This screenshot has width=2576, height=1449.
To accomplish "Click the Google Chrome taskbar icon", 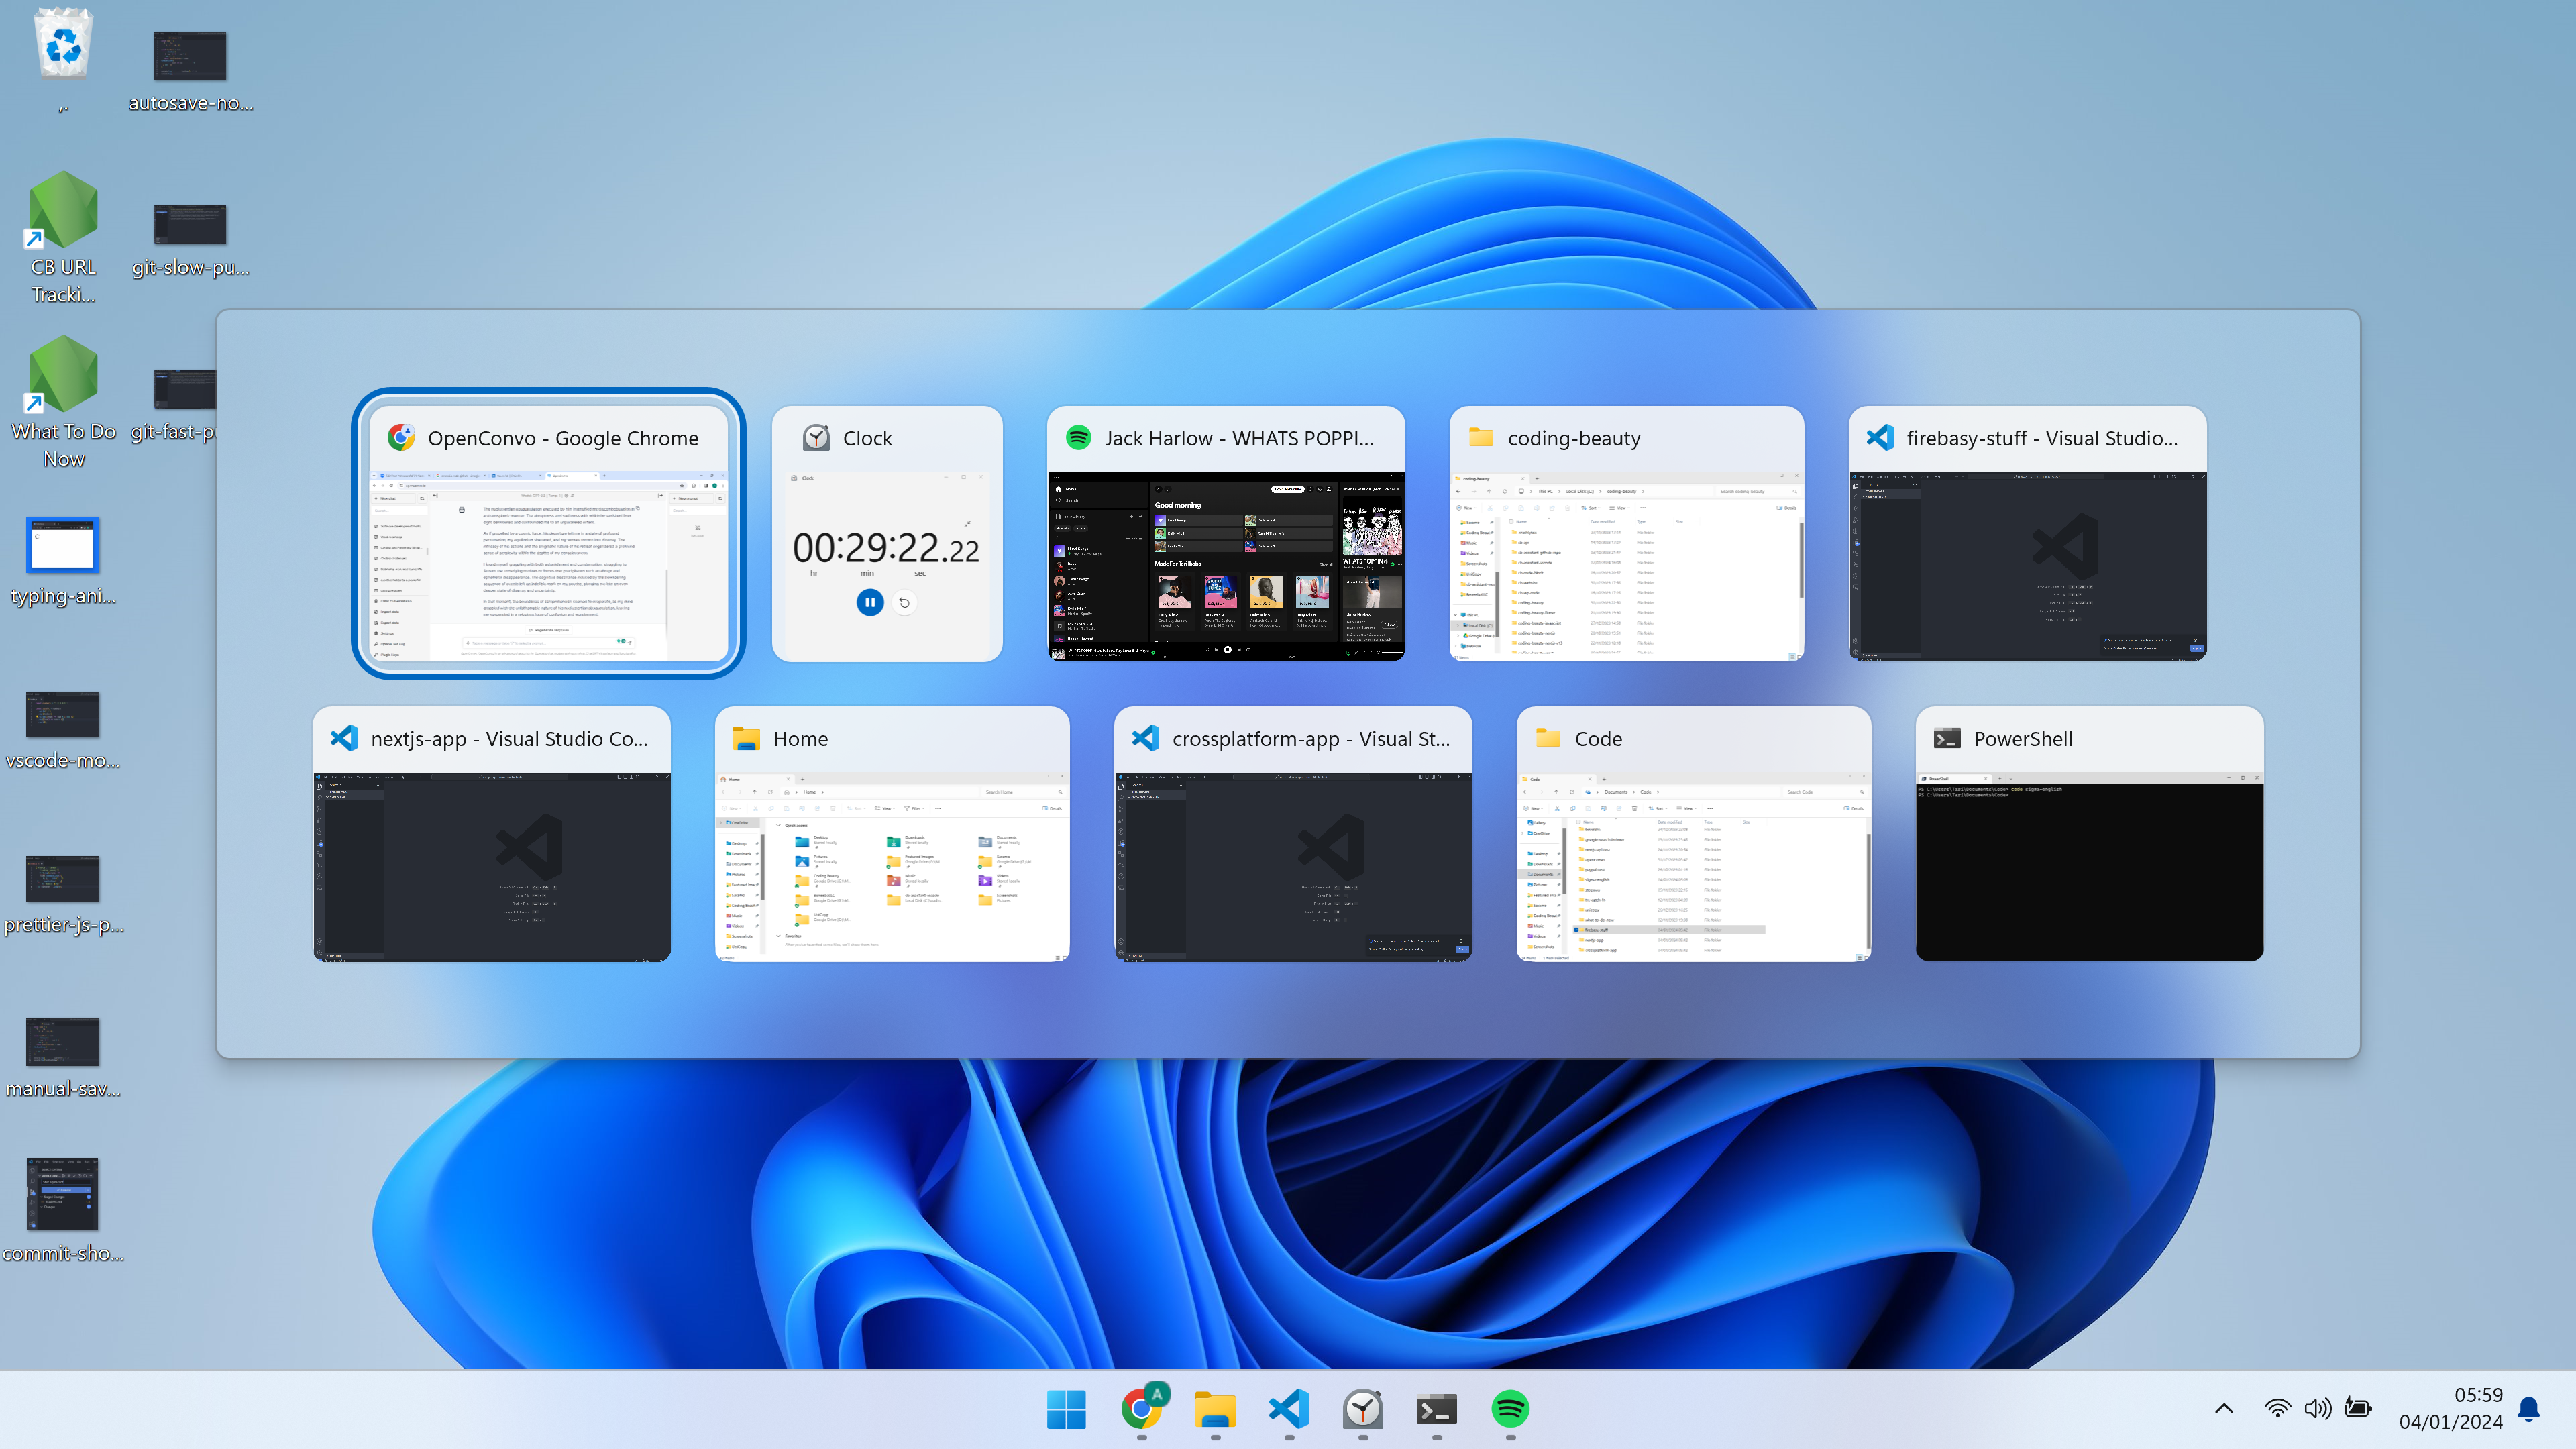I will 1141,1409.
